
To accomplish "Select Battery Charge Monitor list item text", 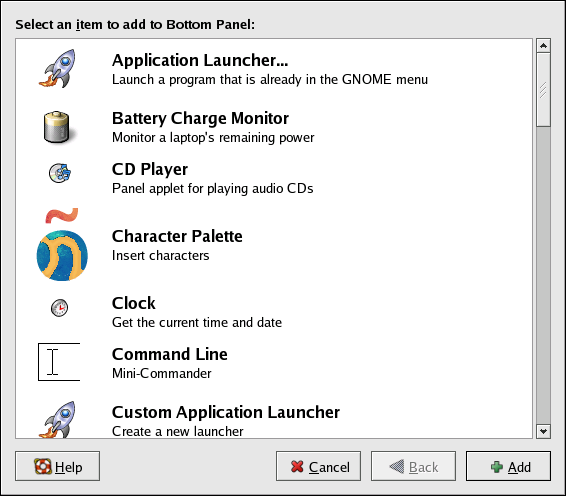I will [200, 118].
